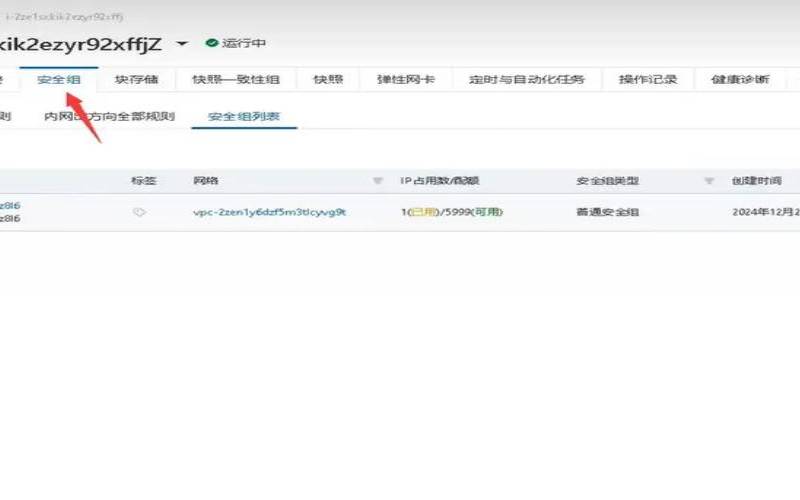Click the 标签 column header
800x500 pixels.
[143, 181]
